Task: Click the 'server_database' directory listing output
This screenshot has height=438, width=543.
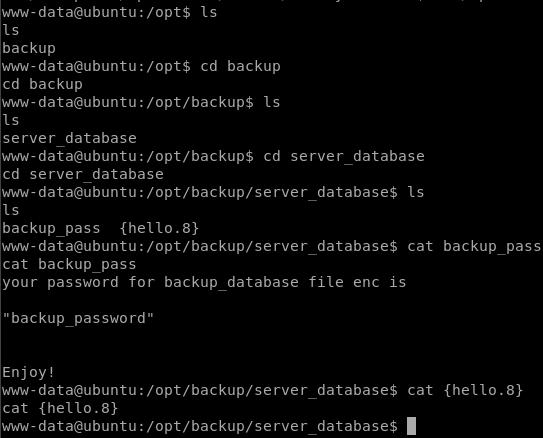Action: 69,138
